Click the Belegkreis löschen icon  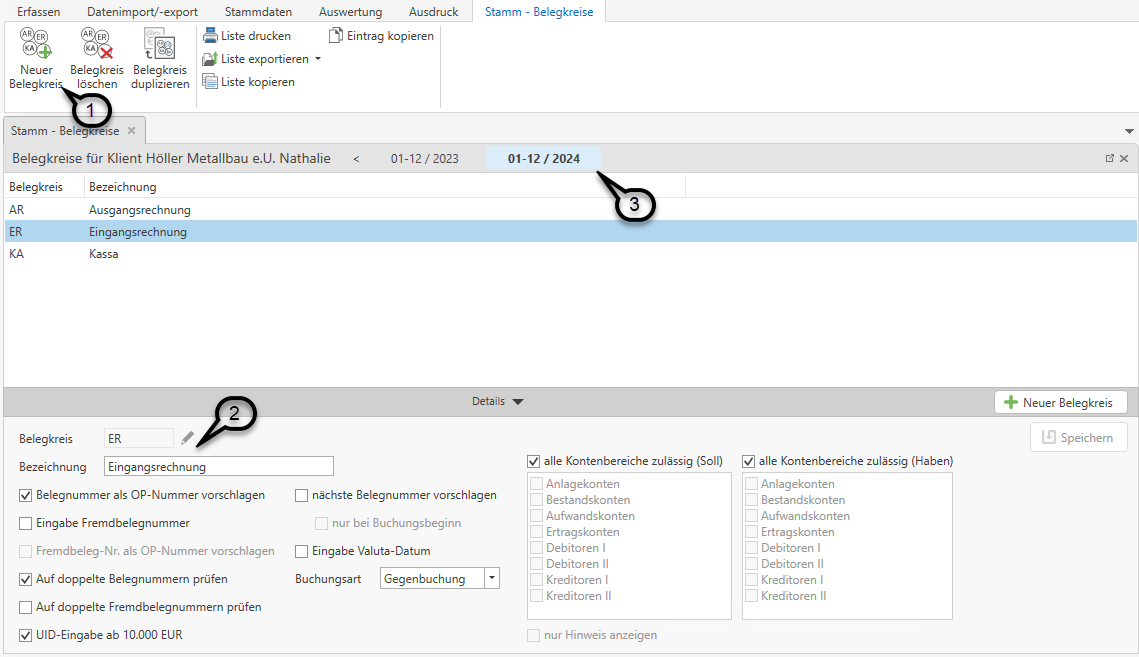click(97, 46)
